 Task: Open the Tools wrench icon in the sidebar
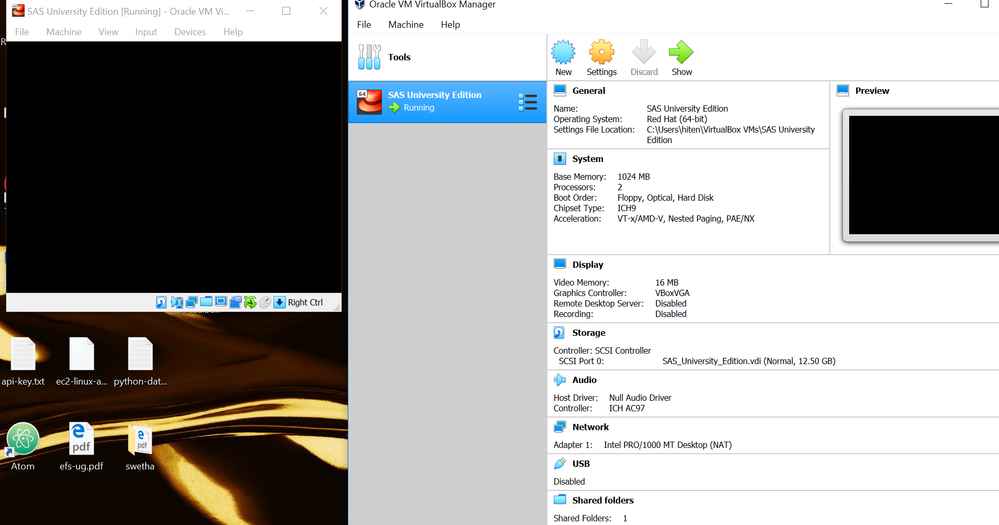coord(369,57)
